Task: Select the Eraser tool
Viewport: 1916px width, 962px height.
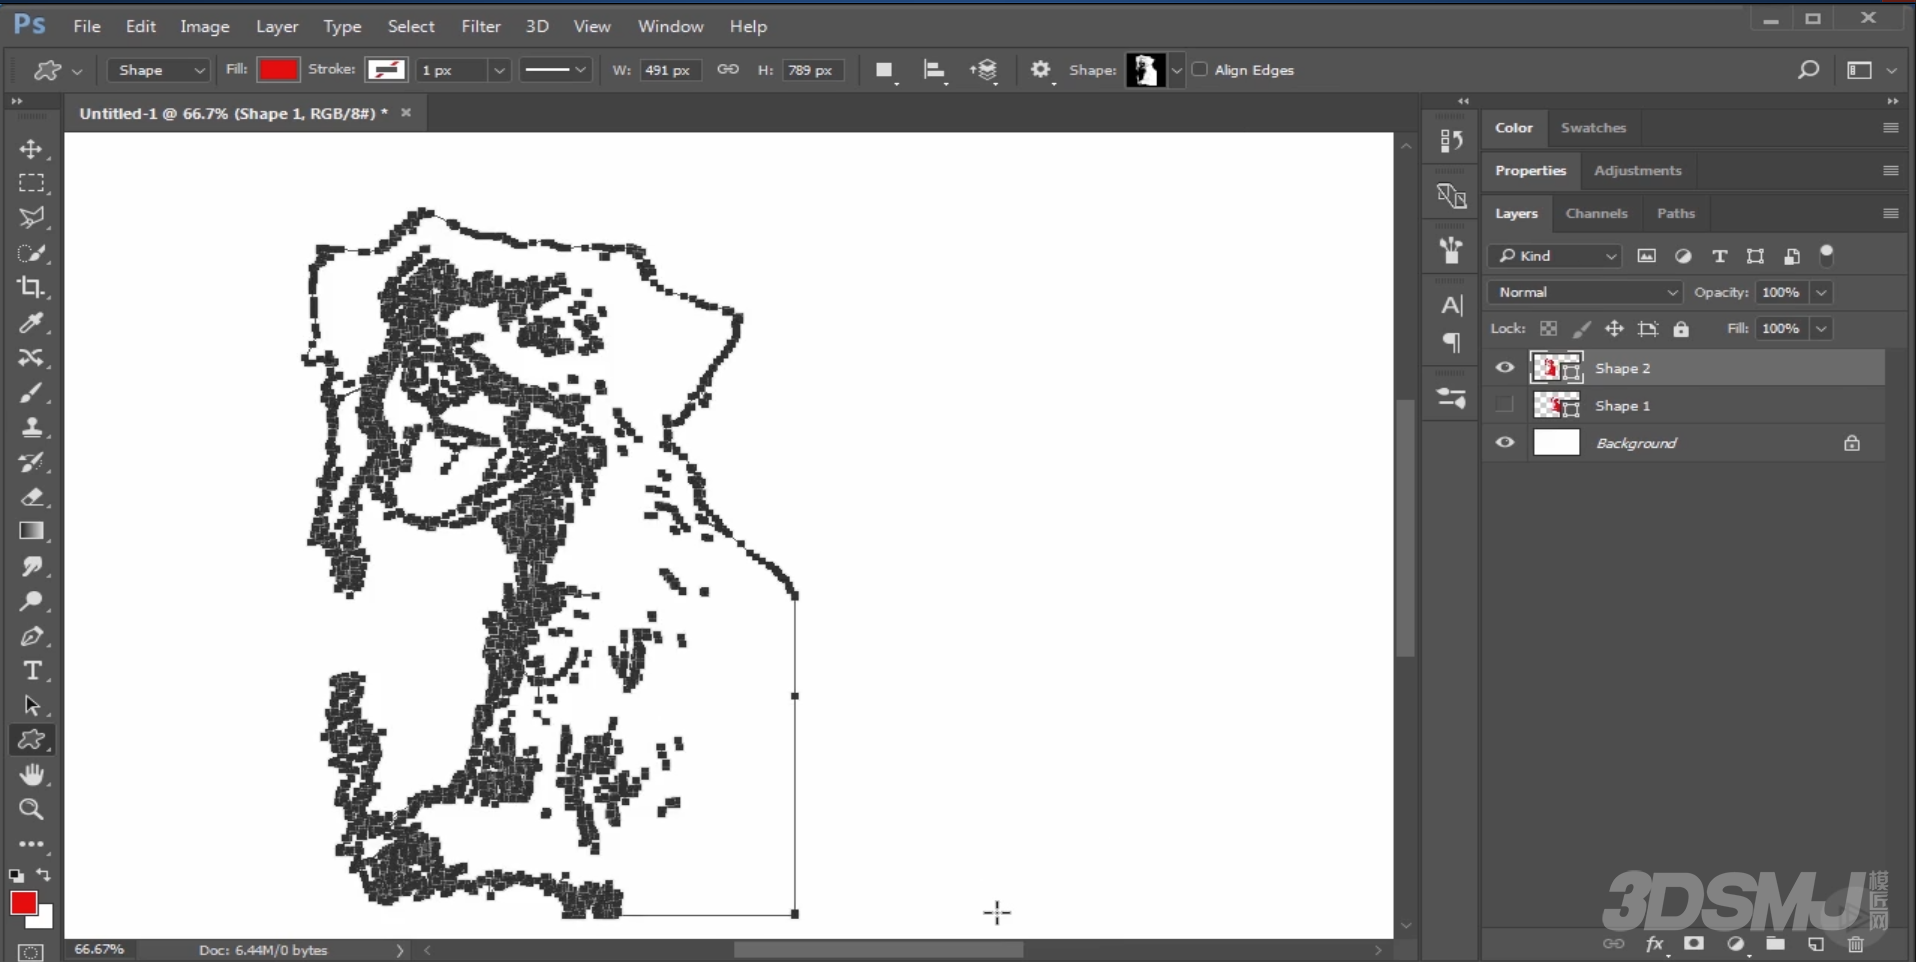Action: tap(31, 497)
